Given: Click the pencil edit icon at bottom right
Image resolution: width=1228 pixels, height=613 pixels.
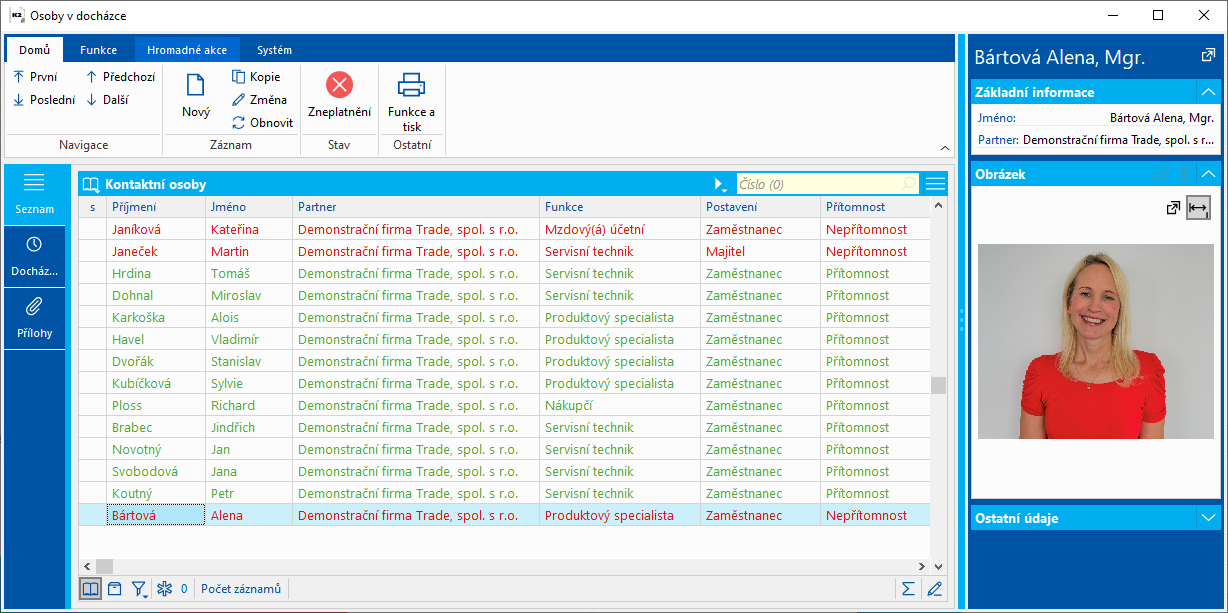Looking at the screenshot, I should [935, 589].
